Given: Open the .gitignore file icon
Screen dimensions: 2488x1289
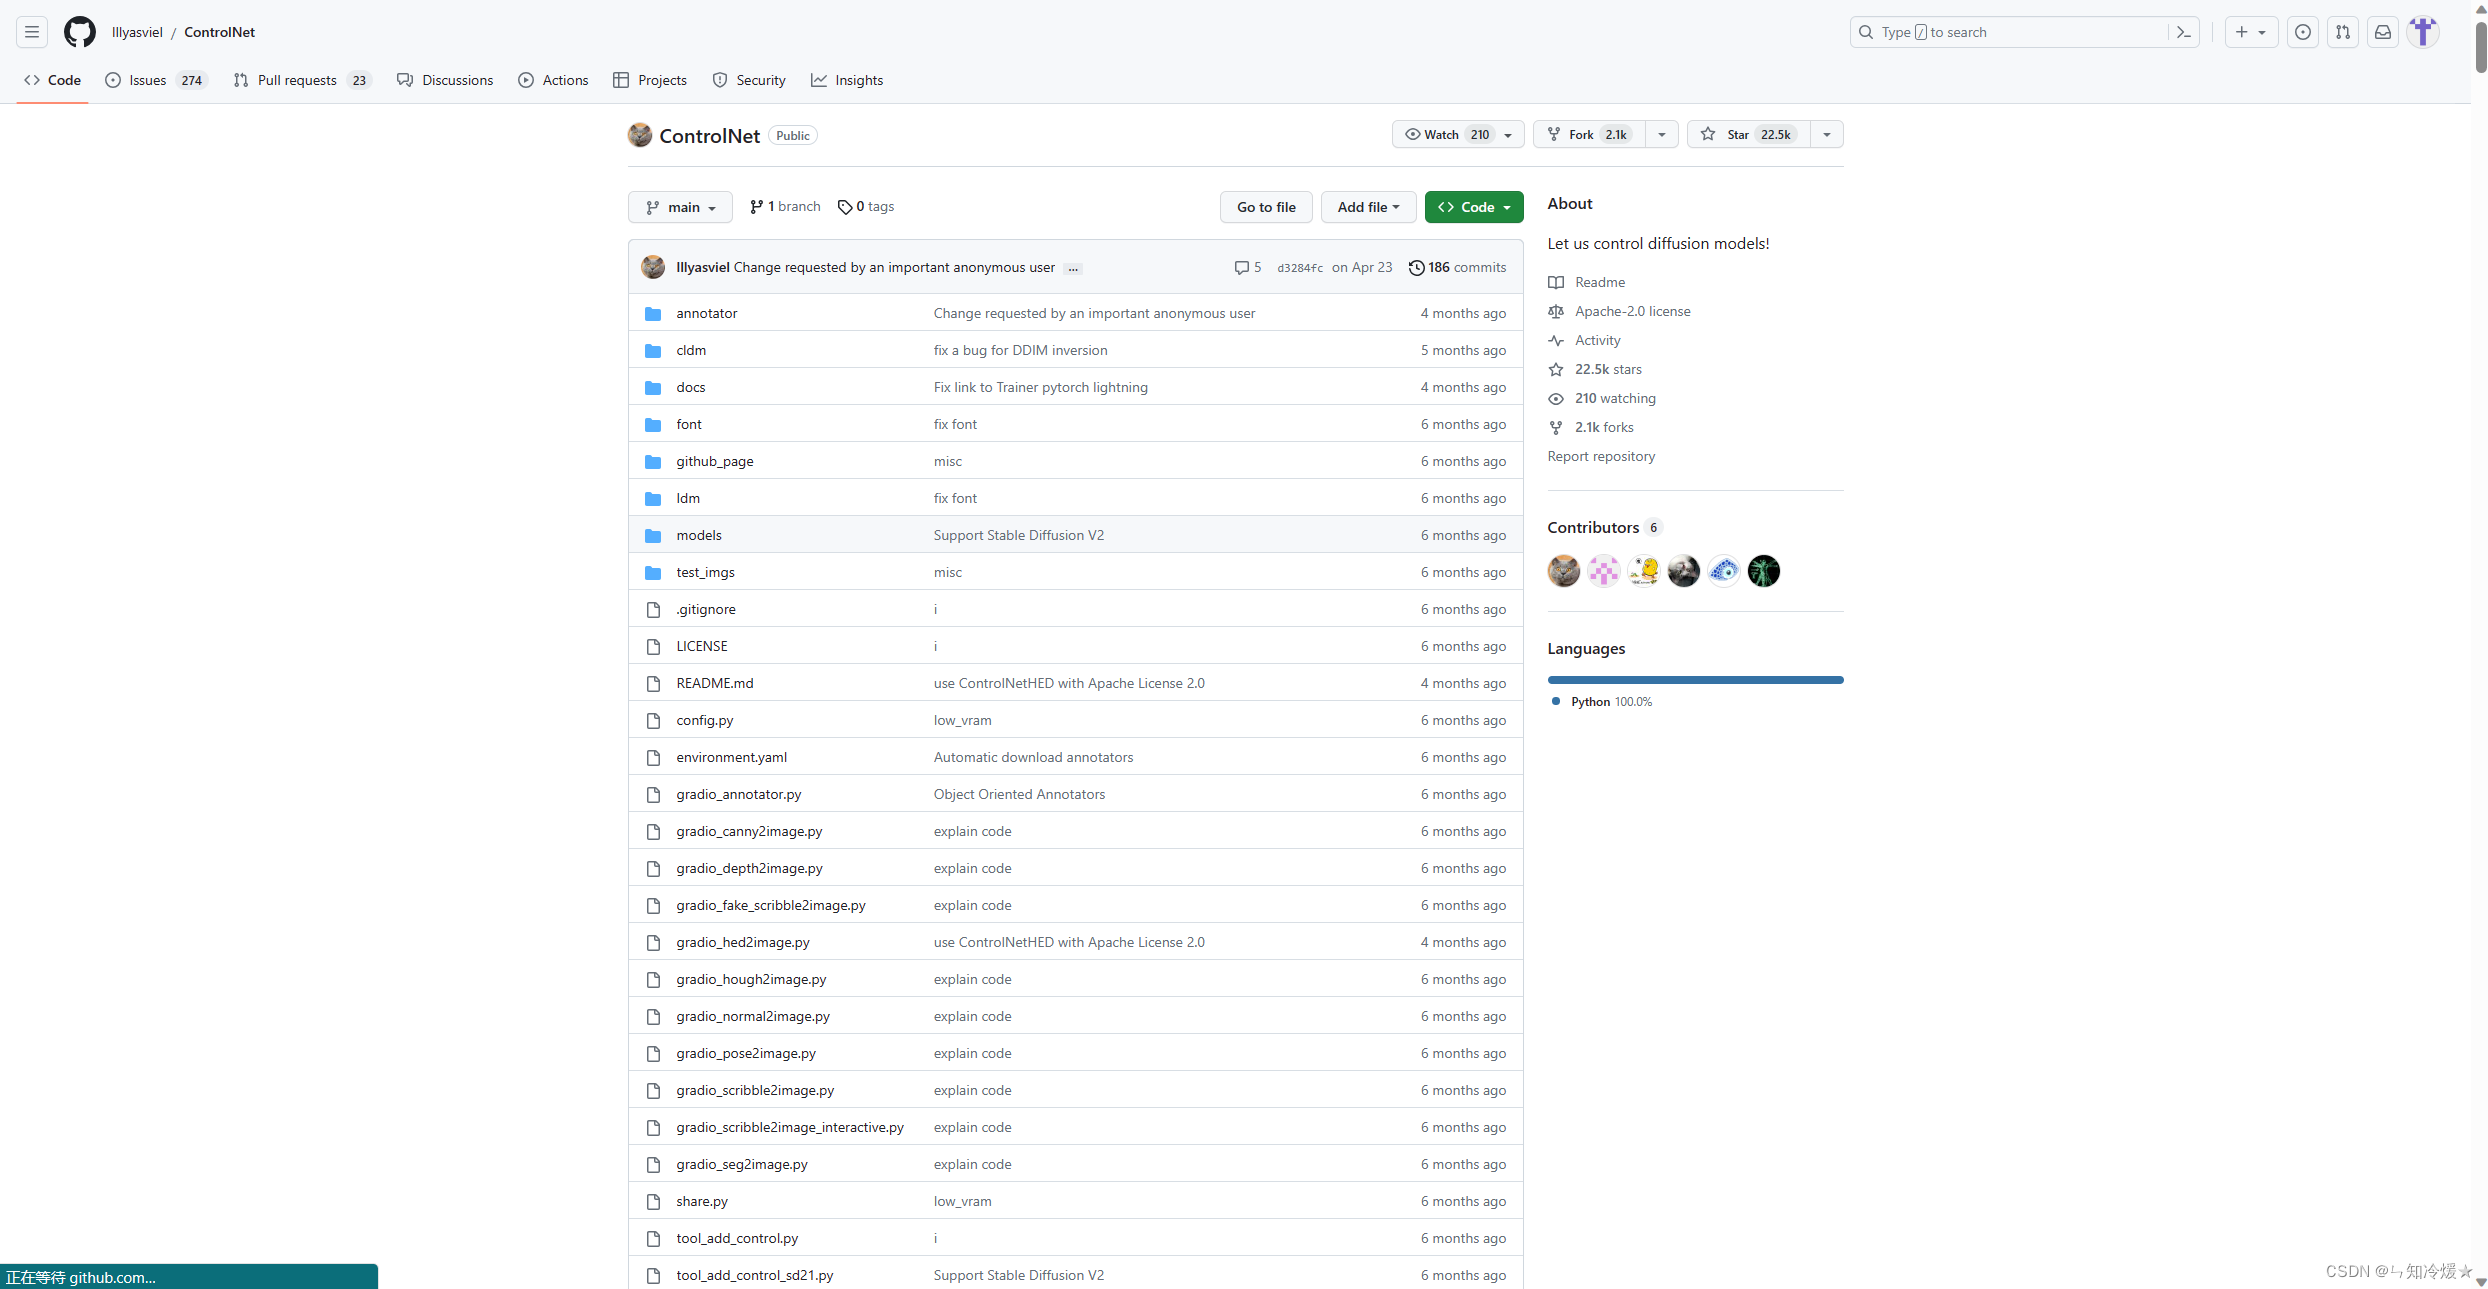Looking at the screenshot, I should (x=653, y=609).
